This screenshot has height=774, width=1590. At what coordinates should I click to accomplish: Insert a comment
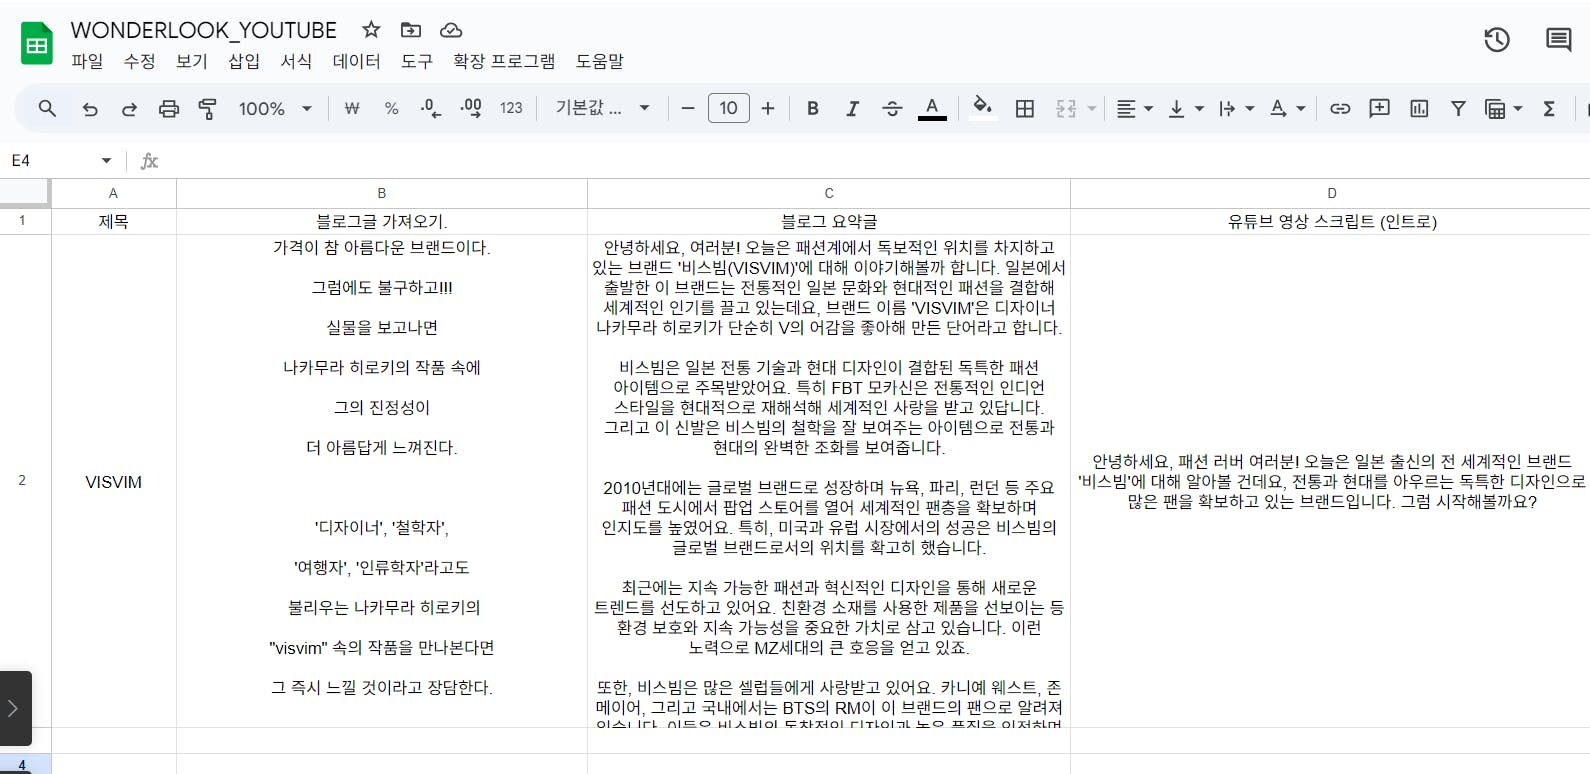click(1380, 108)
